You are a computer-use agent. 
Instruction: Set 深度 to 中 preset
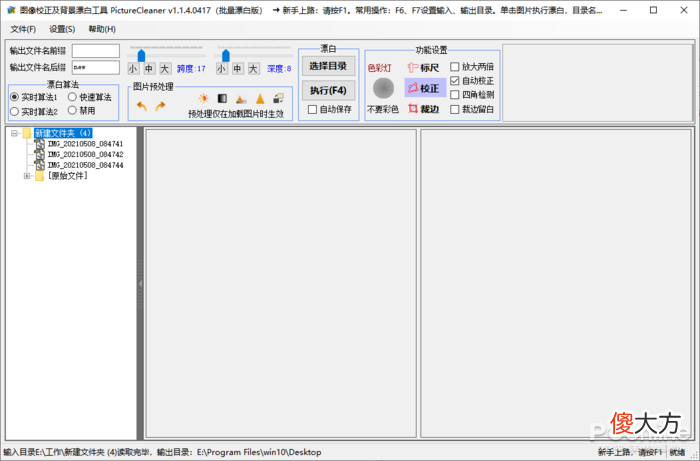click(238, 69)
